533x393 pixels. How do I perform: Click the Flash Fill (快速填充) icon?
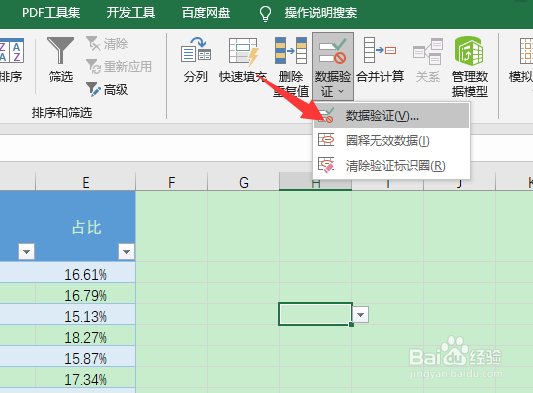tap(243, 51)
